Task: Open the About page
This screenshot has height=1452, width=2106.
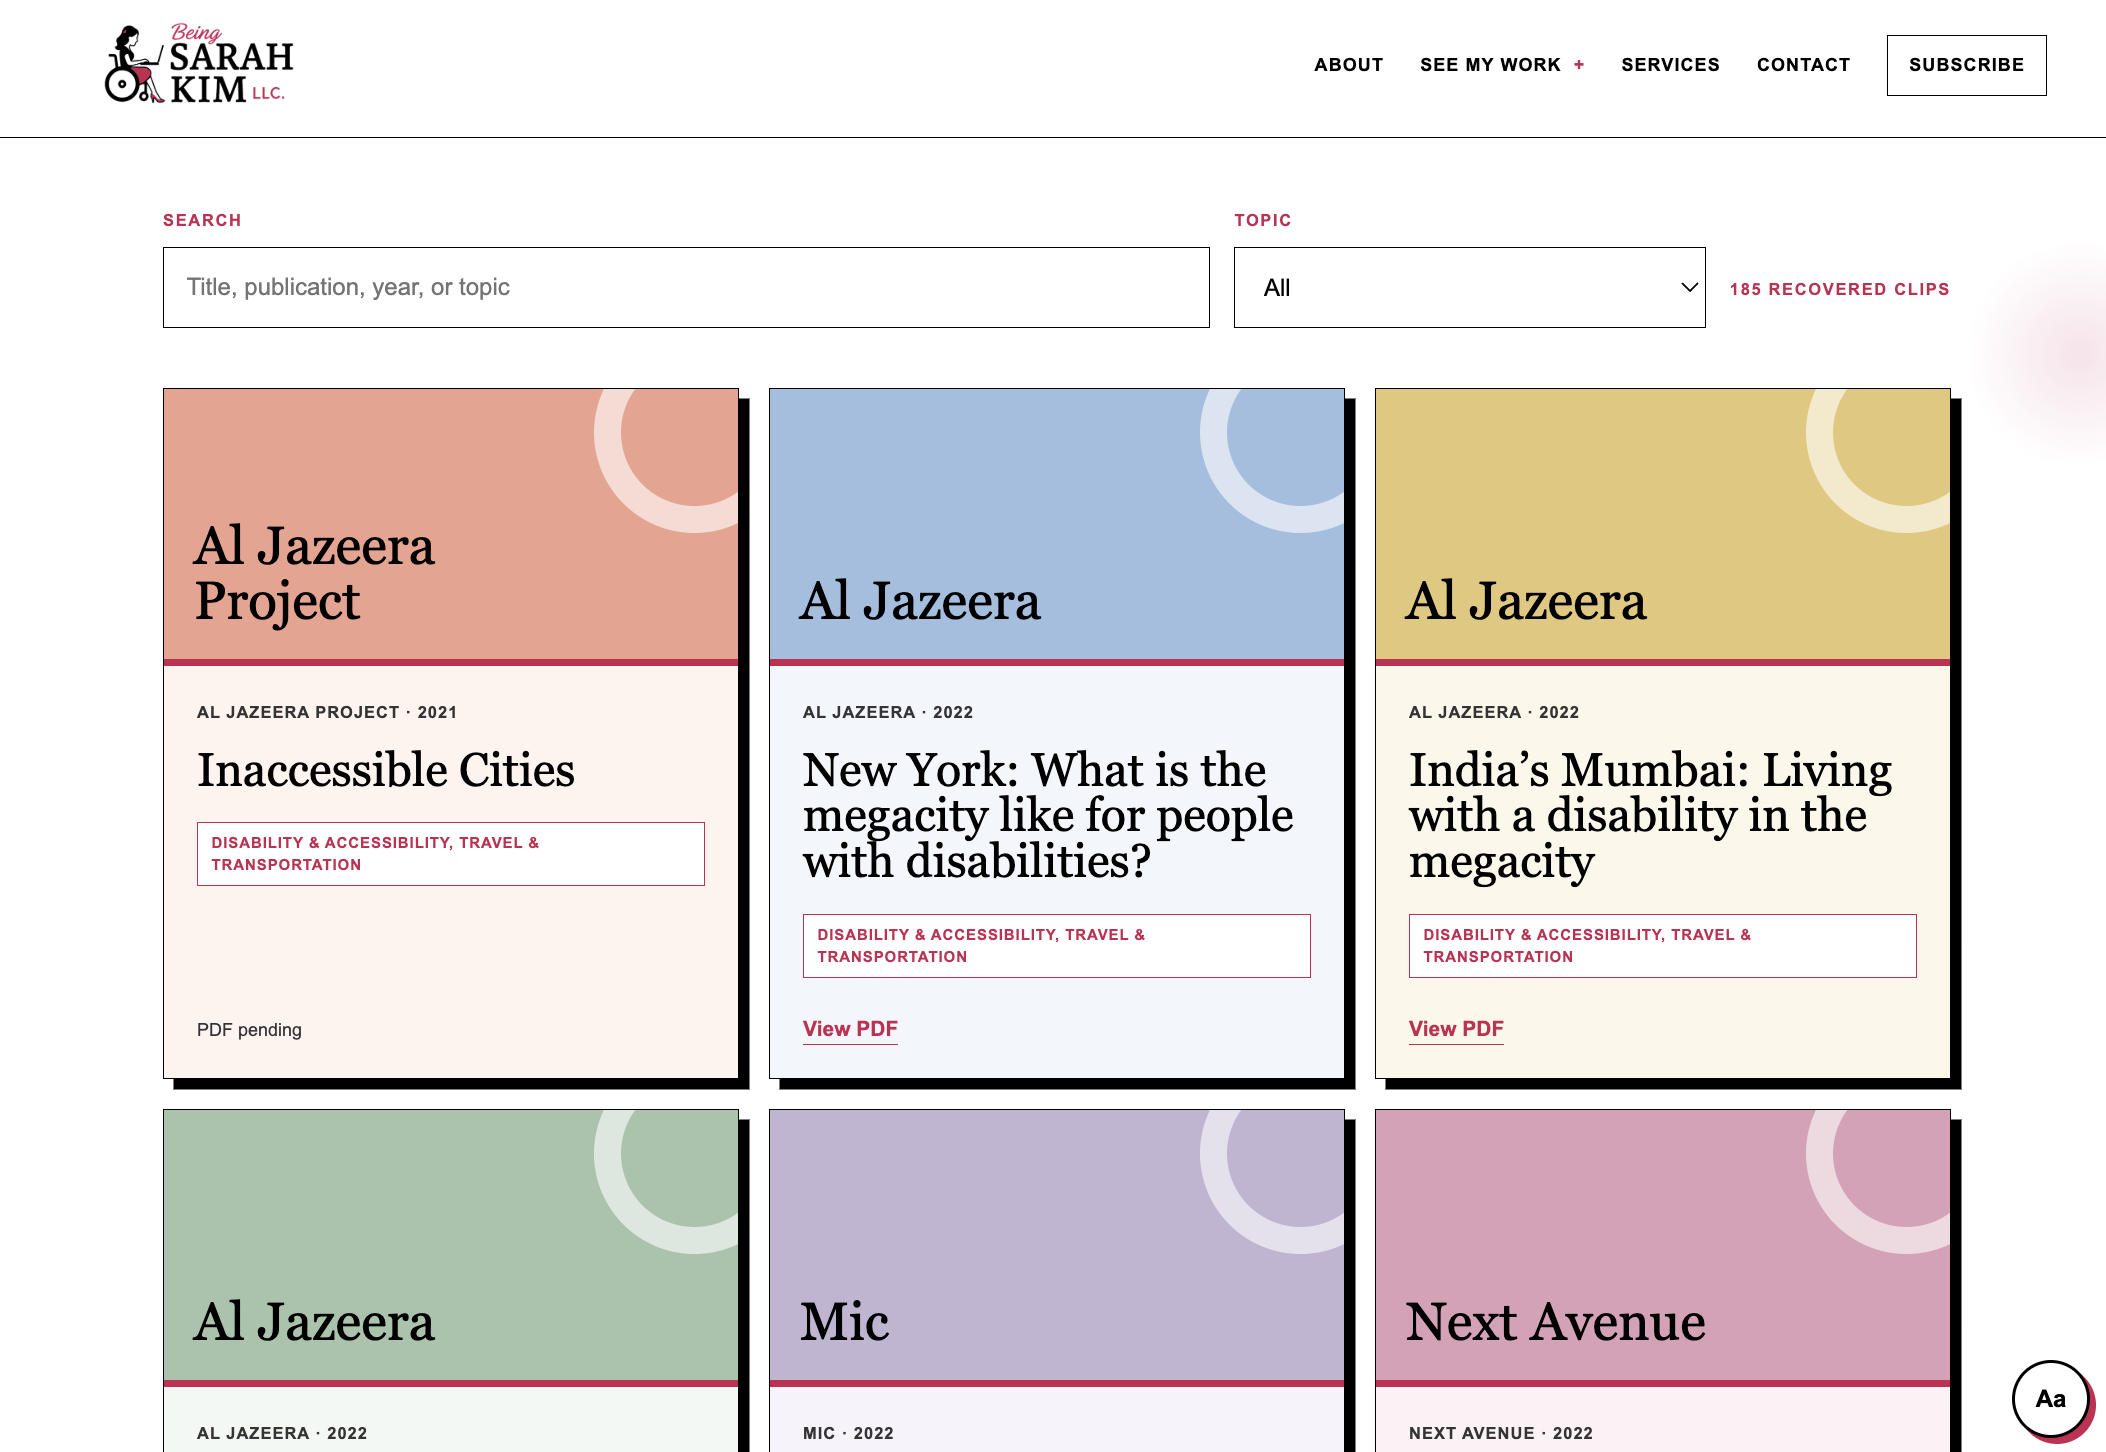Action: (x=1348, y=65)
